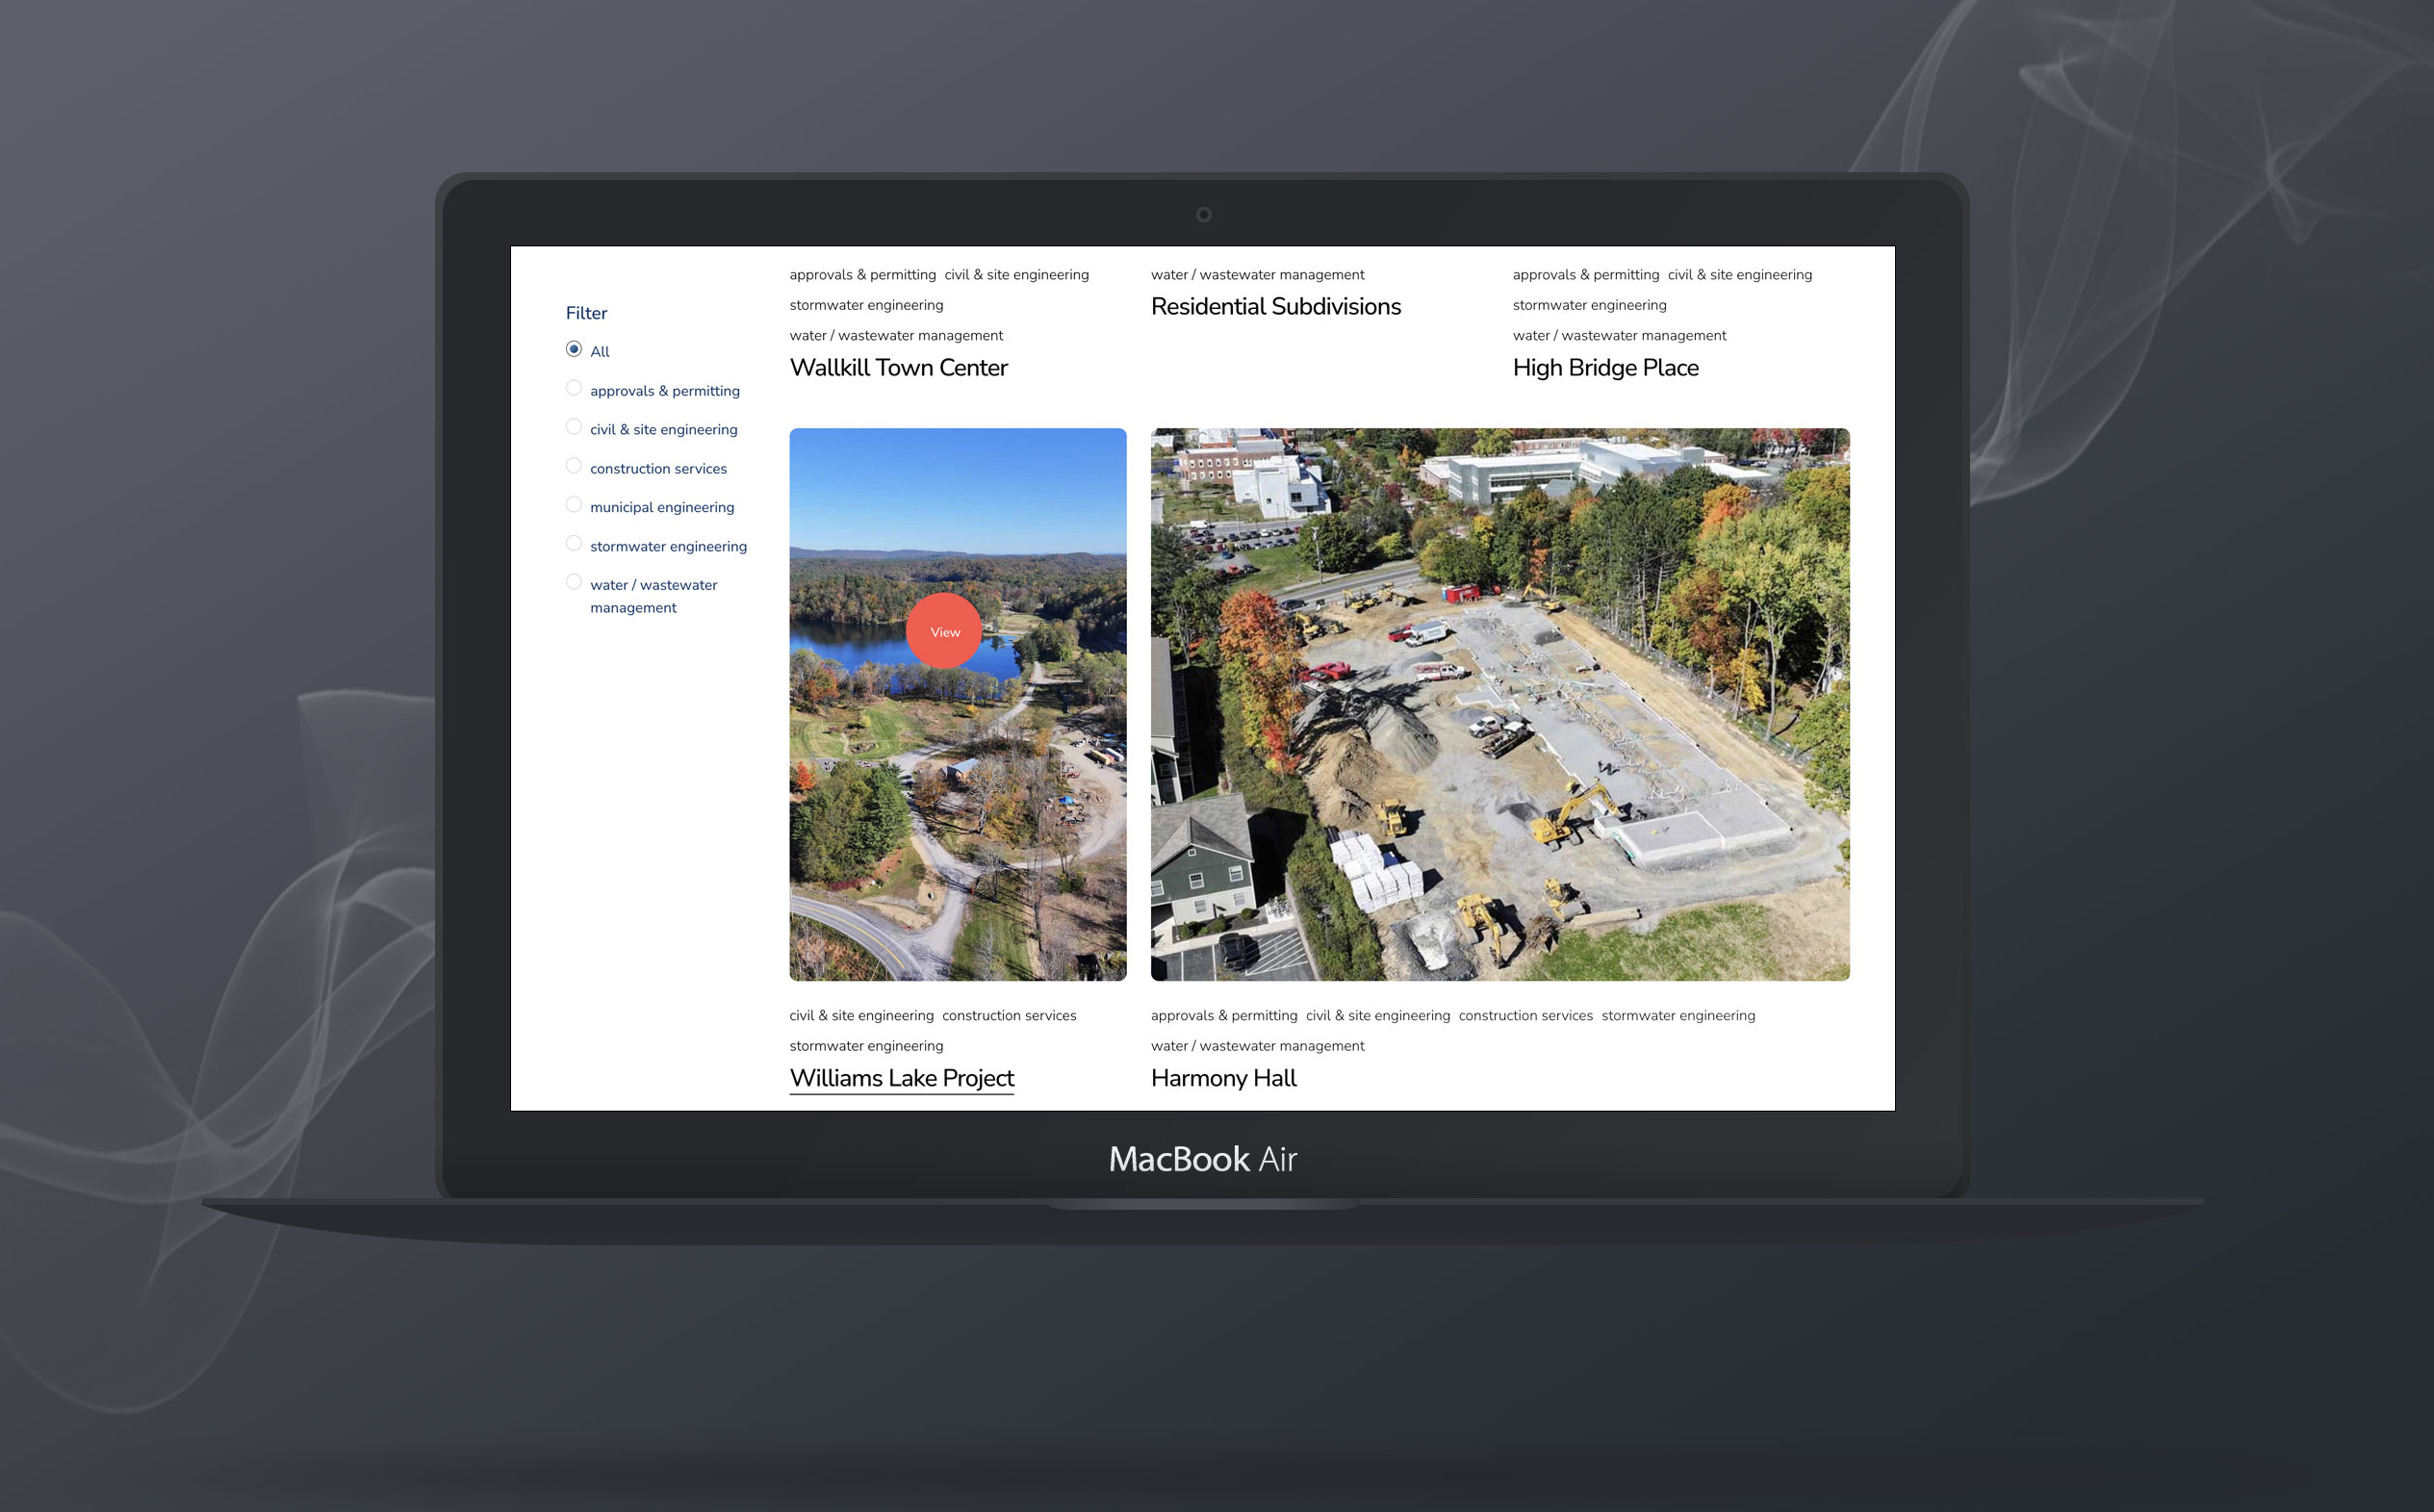2434x1512 pixels.
Task: Open the Residential Subdivisions title link
Action: (x=1276, y=307)
